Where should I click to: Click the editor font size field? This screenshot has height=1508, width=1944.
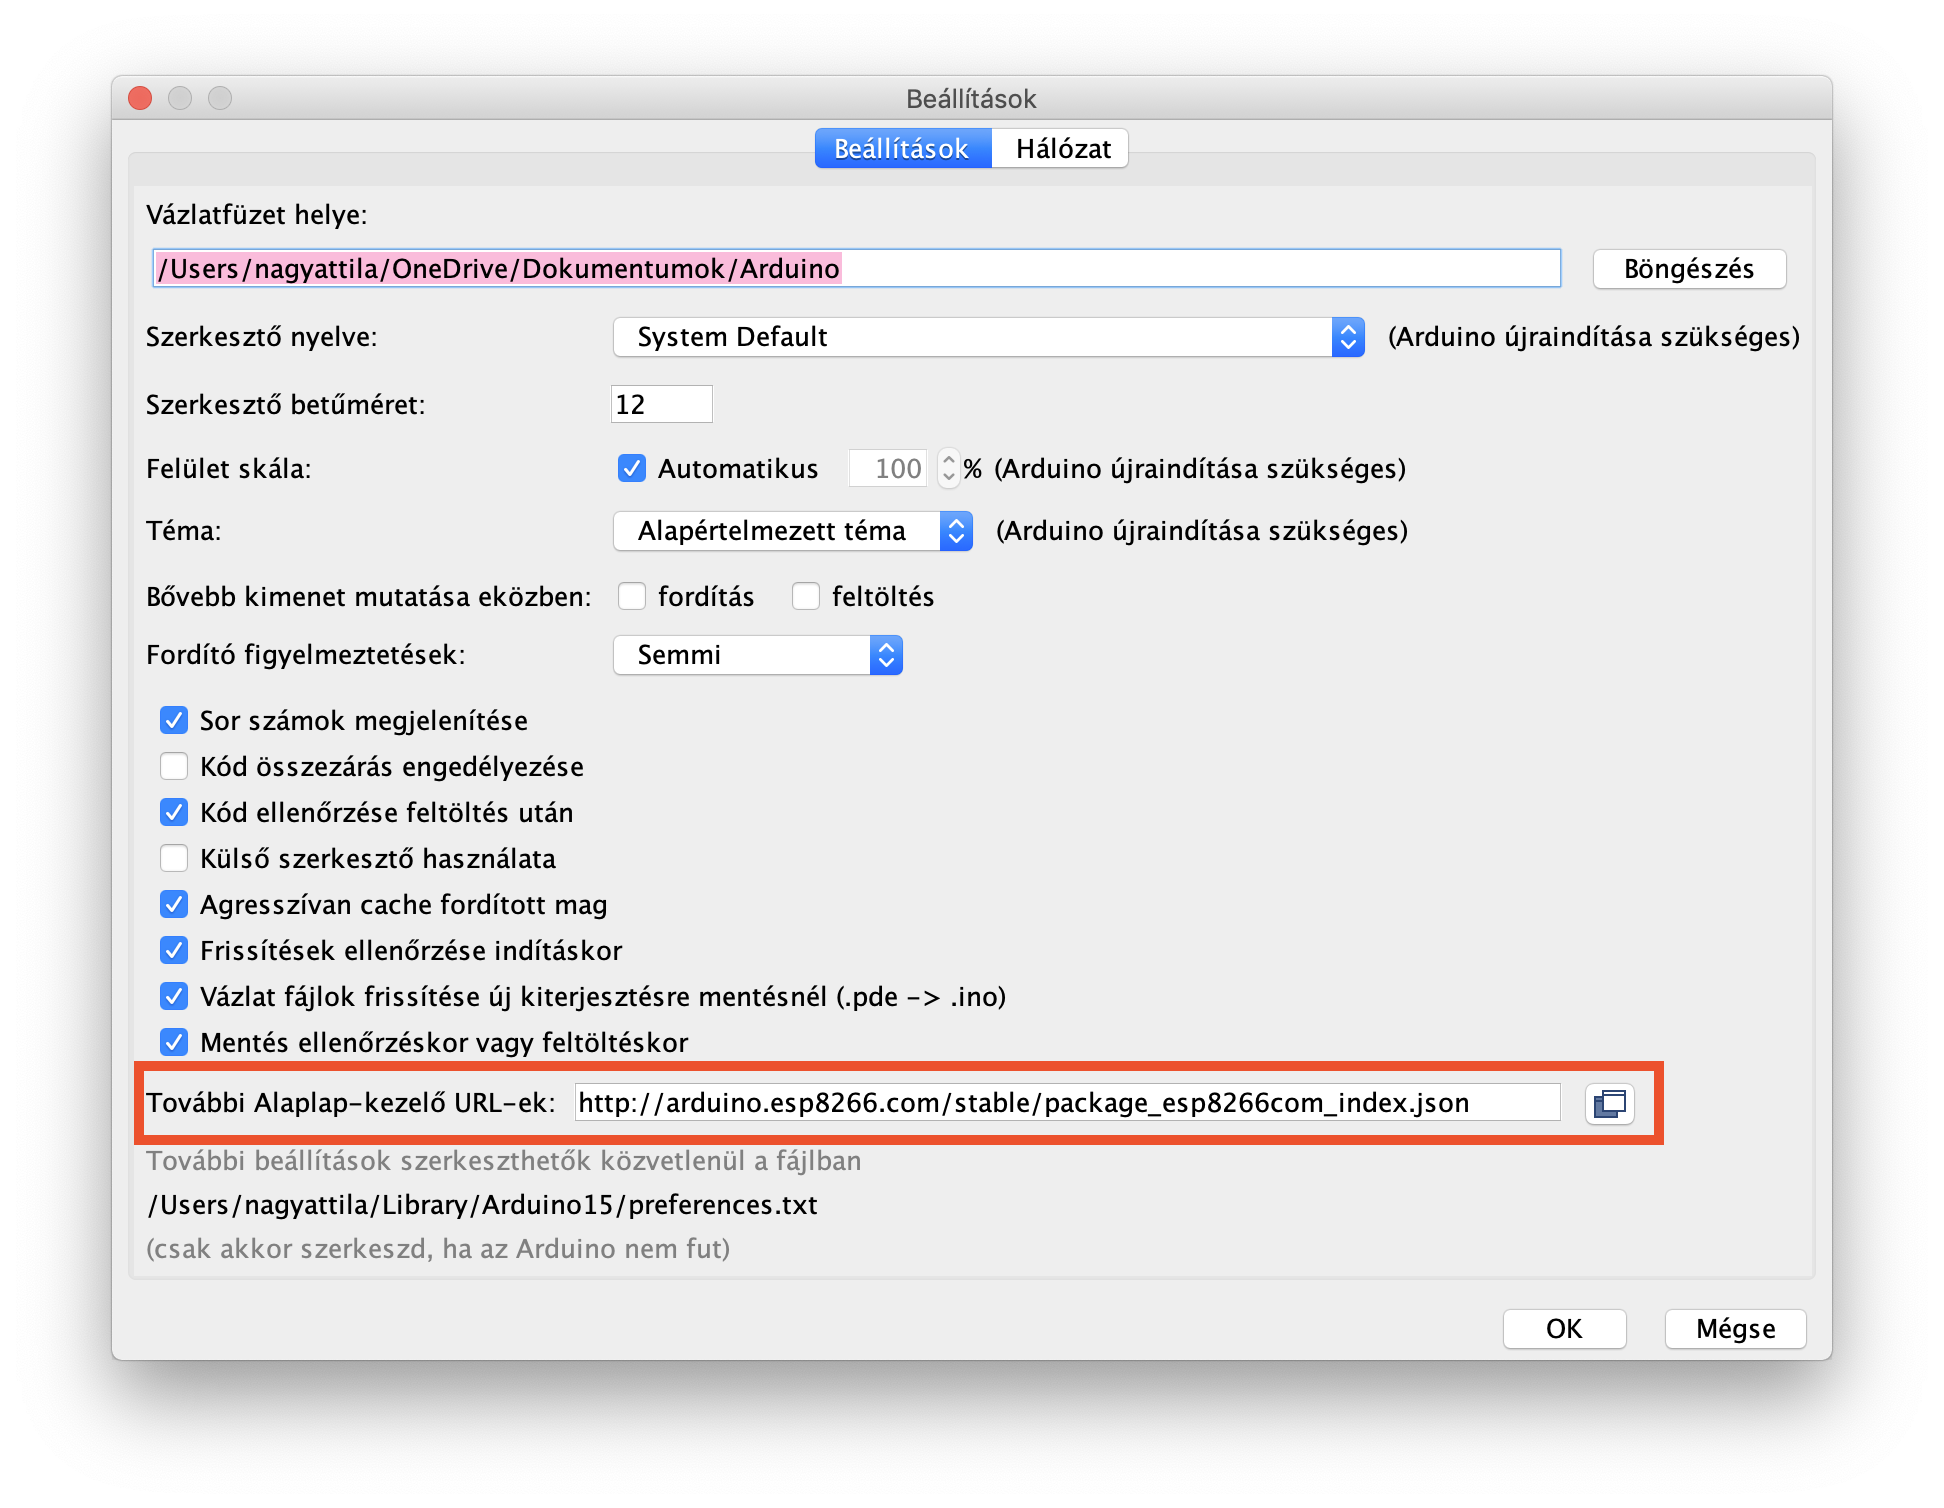661,404
